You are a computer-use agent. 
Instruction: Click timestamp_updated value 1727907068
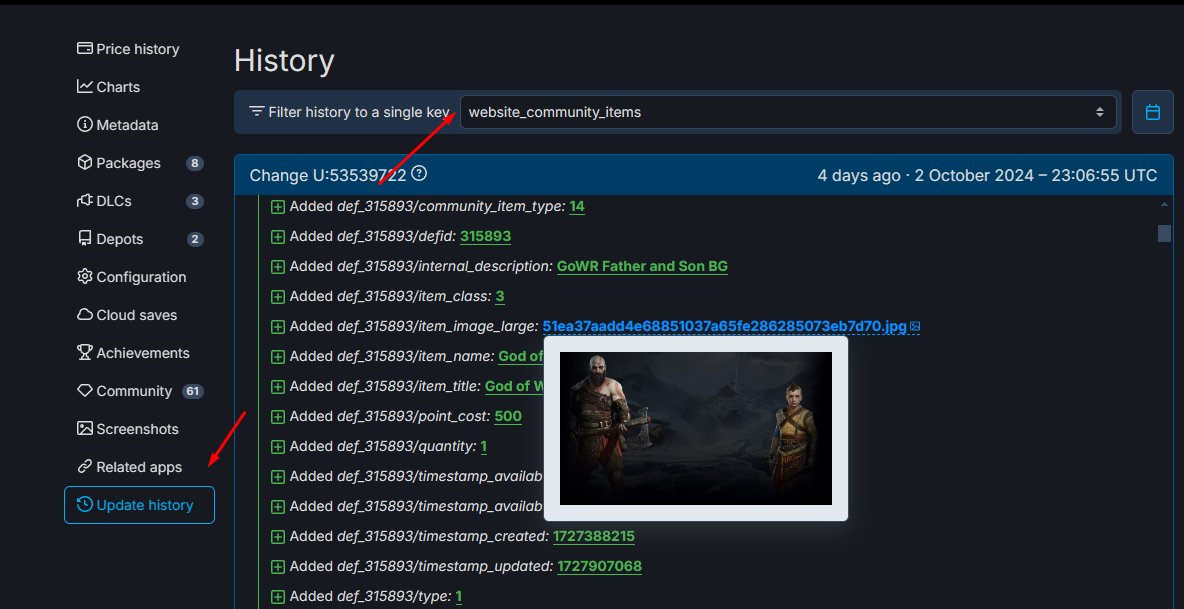(x=600, y=567)
